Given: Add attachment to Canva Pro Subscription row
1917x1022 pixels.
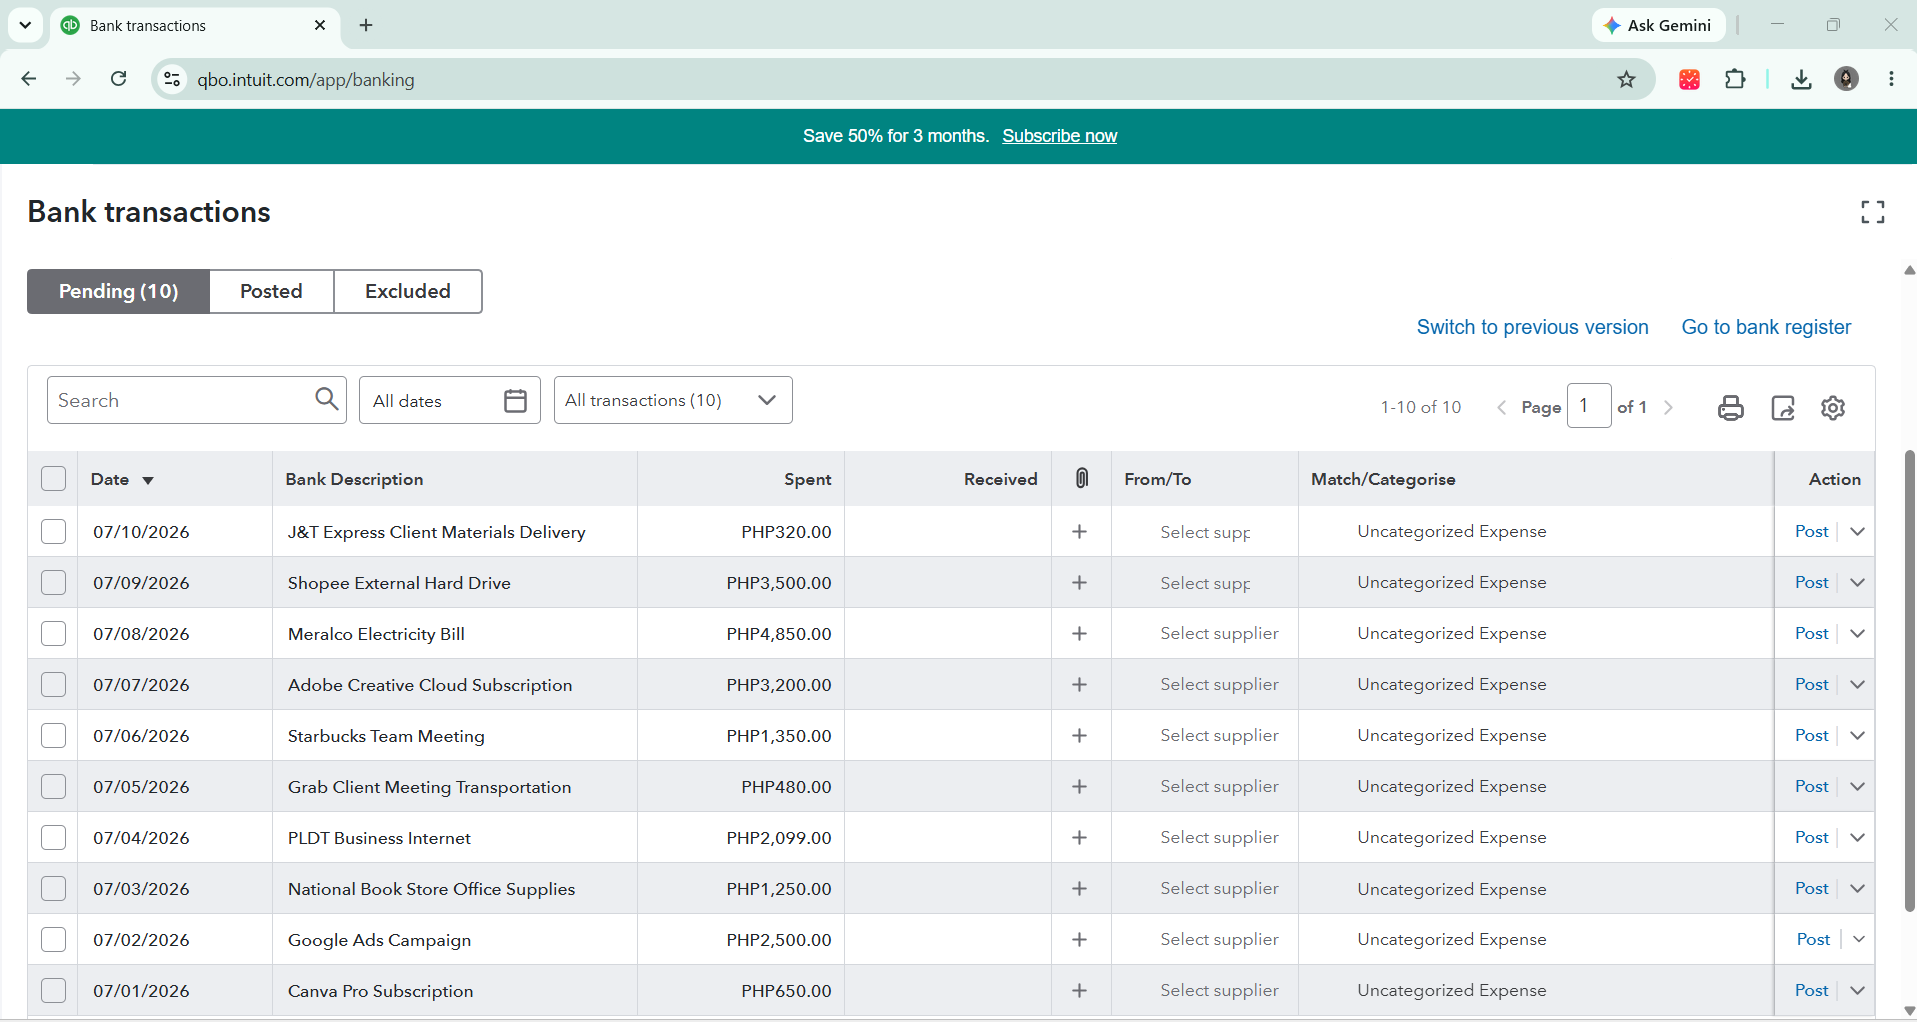Looking at the screenshot, I should click(1080, 991).
